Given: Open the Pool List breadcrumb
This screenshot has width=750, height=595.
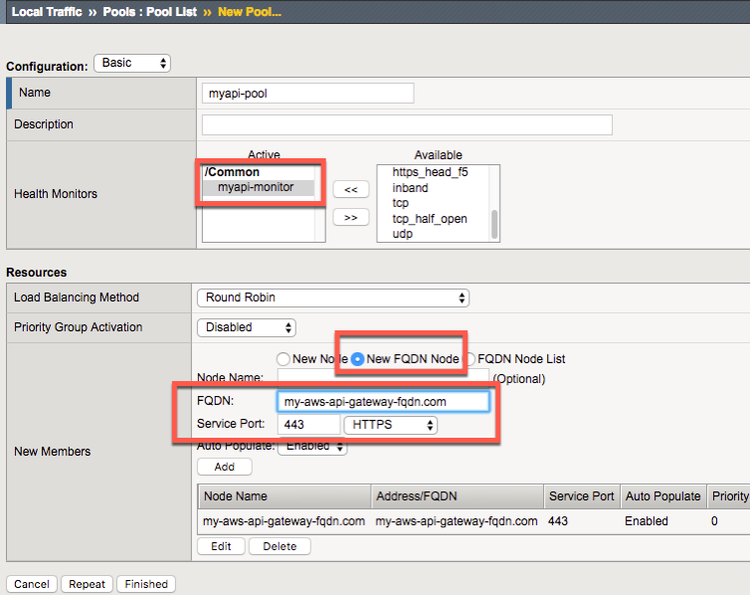Looking at the screenshot, I should [x=175, y=11].
